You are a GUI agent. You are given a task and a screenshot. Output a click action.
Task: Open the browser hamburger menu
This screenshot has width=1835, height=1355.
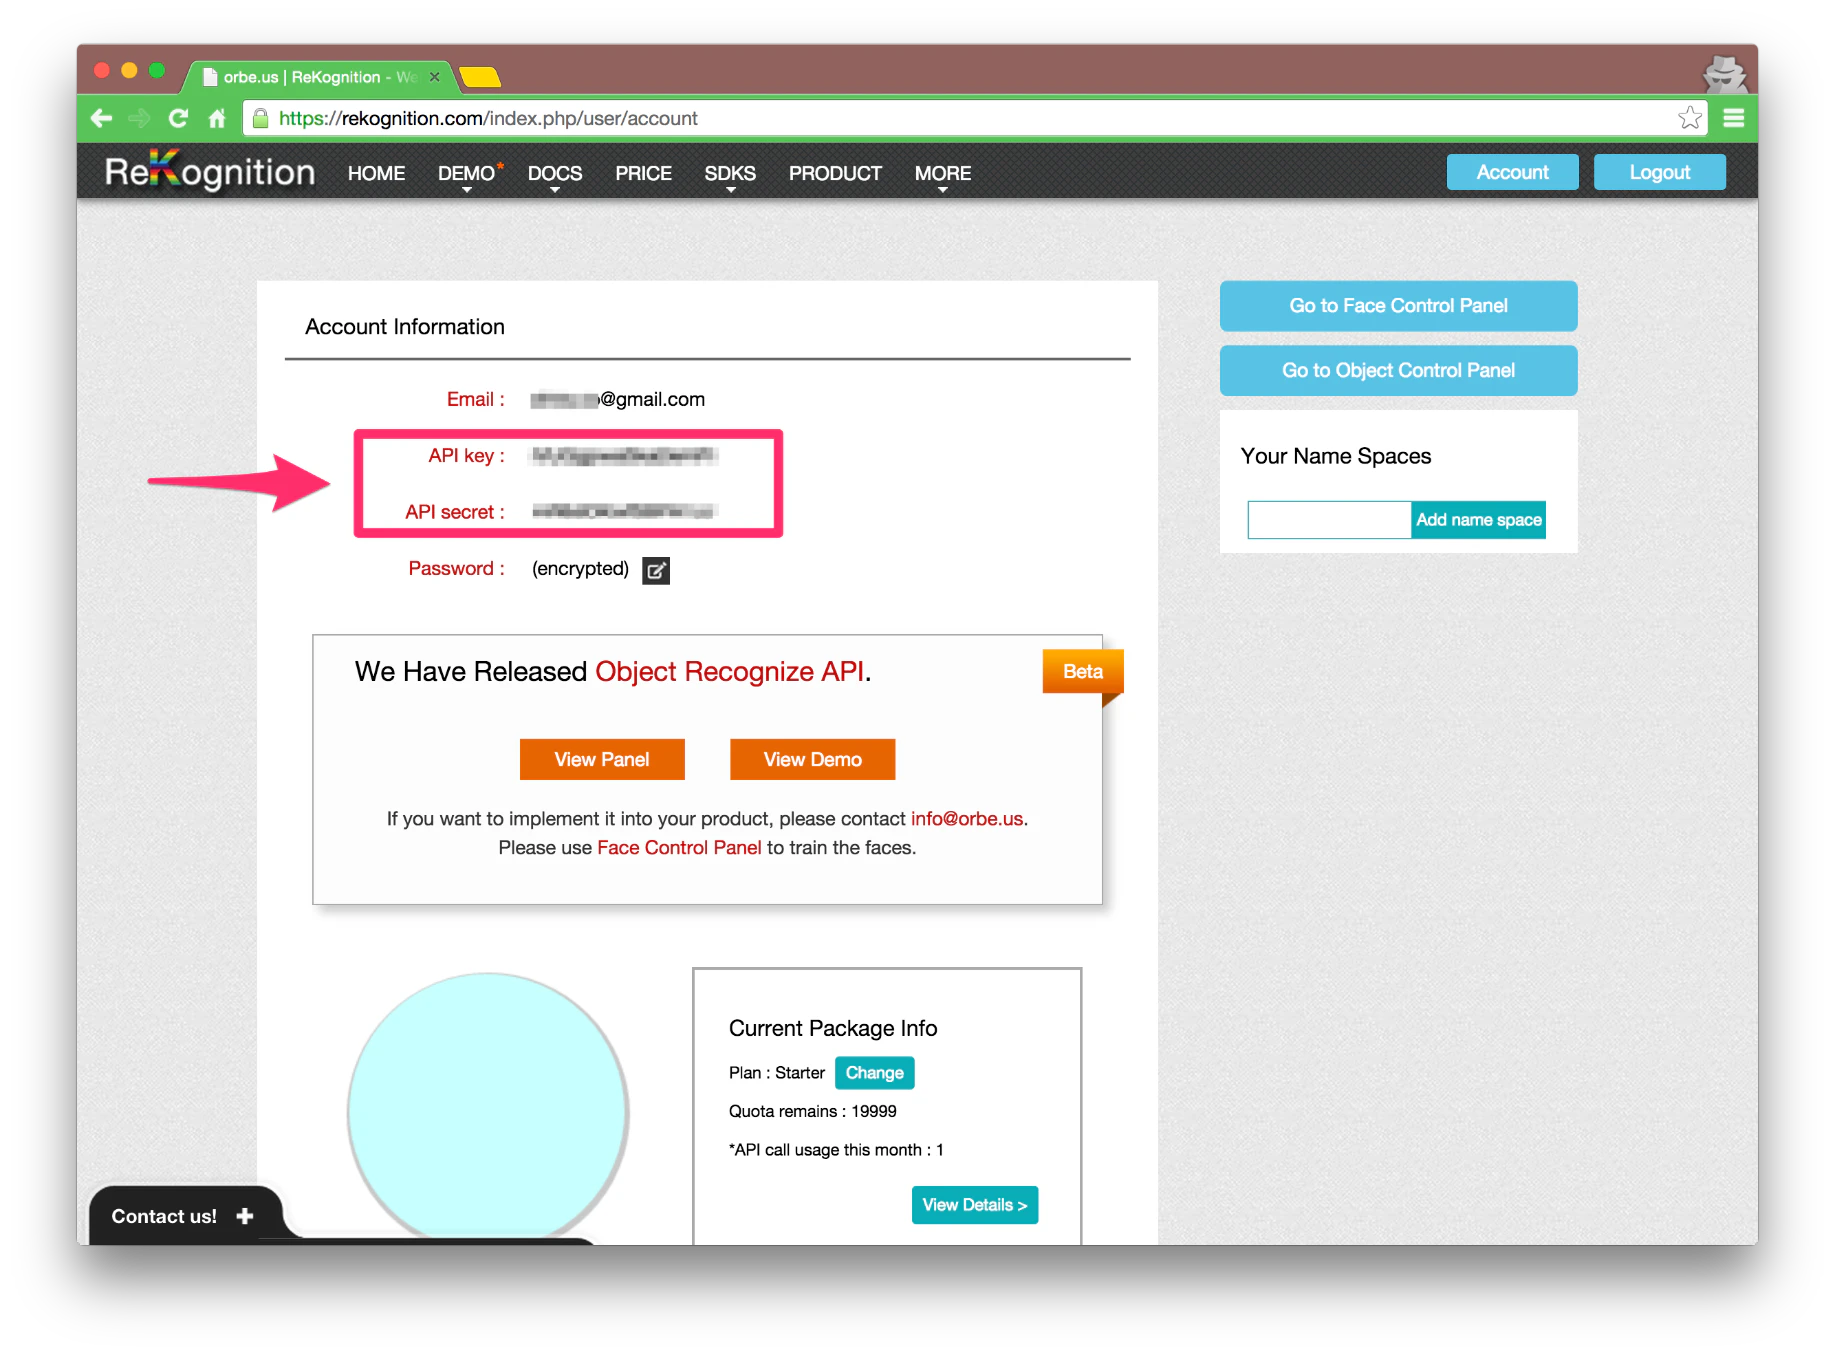point(1734,118)
